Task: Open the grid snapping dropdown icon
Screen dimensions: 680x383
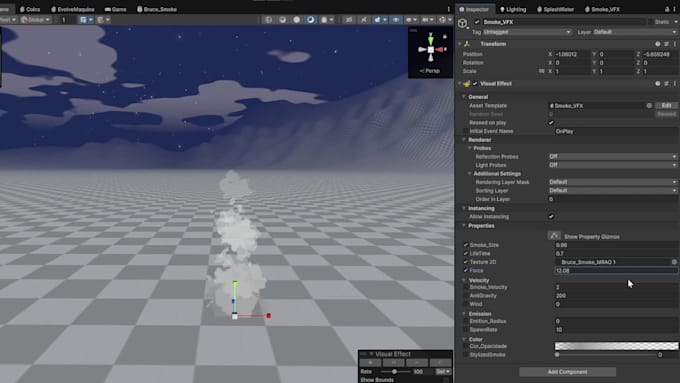Action: (103, 20)
